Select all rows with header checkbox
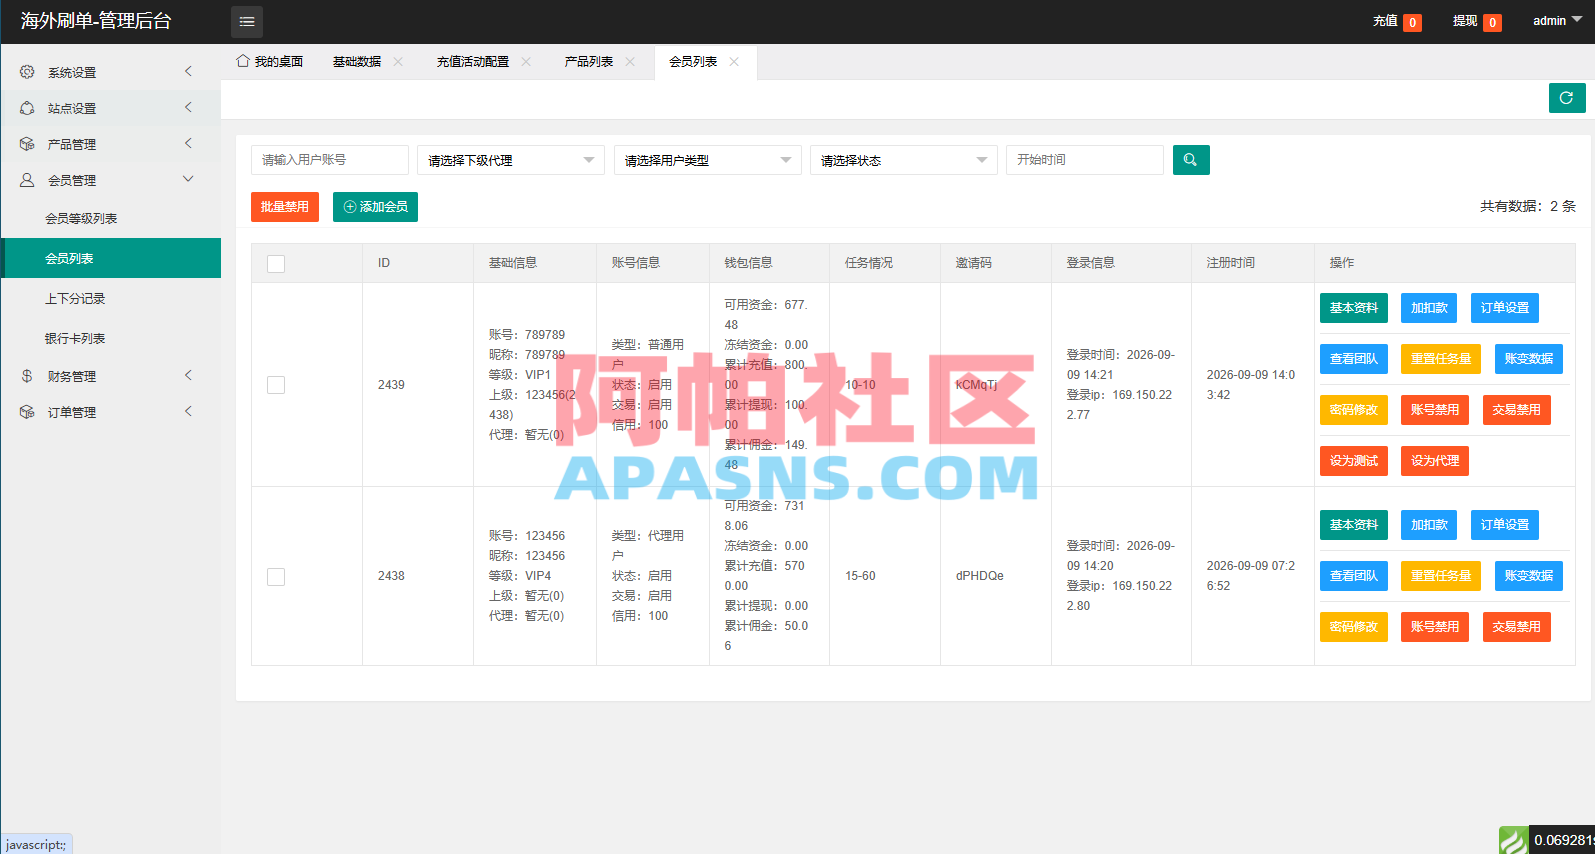 coord(276,263)
